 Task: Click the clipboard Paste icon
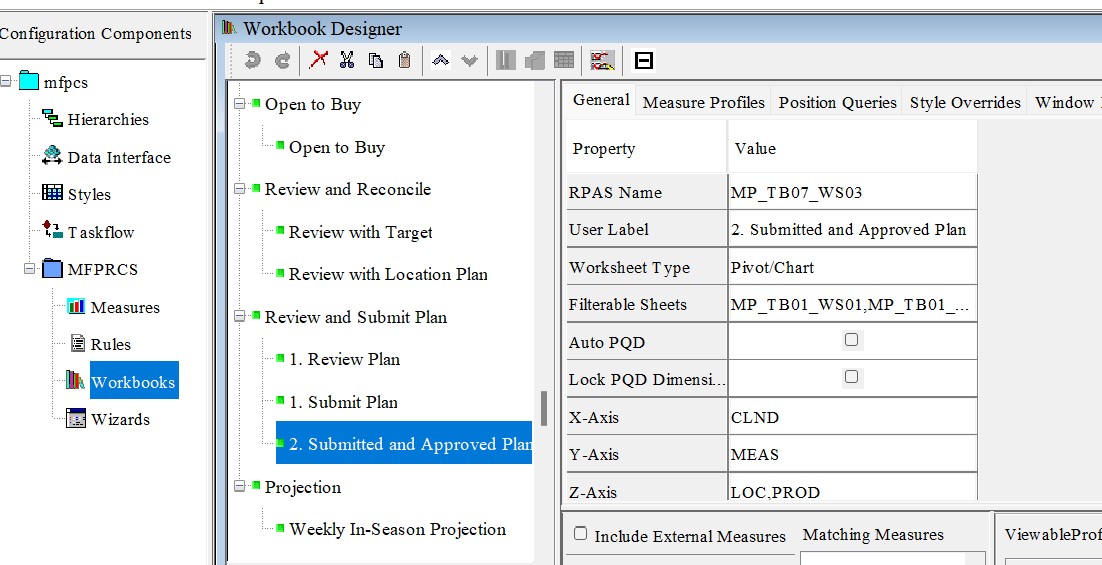click(x=404, y=60)
